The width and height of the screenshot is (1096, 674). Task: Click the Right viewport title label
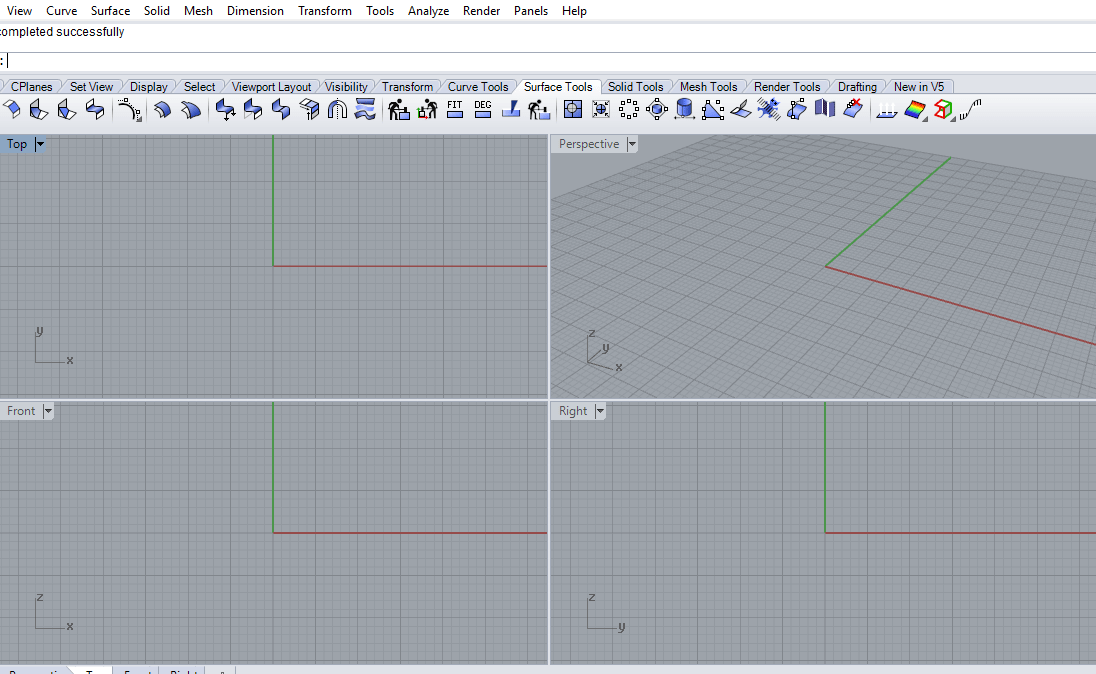pos(573,411)
